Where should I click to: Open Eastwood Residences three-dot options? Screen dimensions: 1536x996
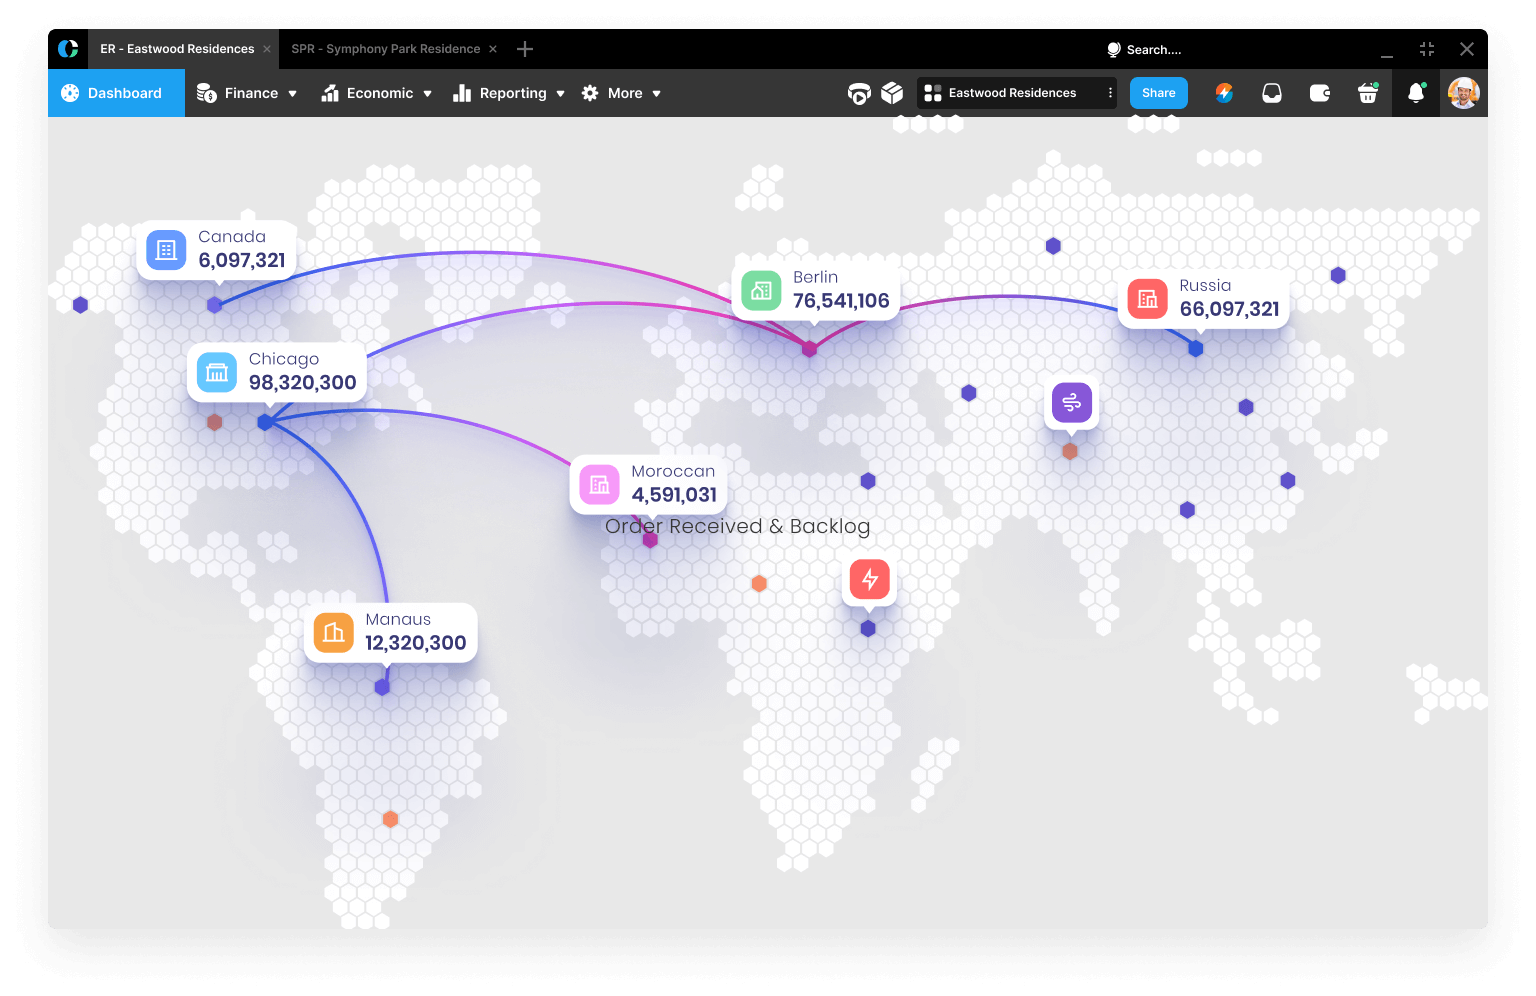coord(1110,93)
